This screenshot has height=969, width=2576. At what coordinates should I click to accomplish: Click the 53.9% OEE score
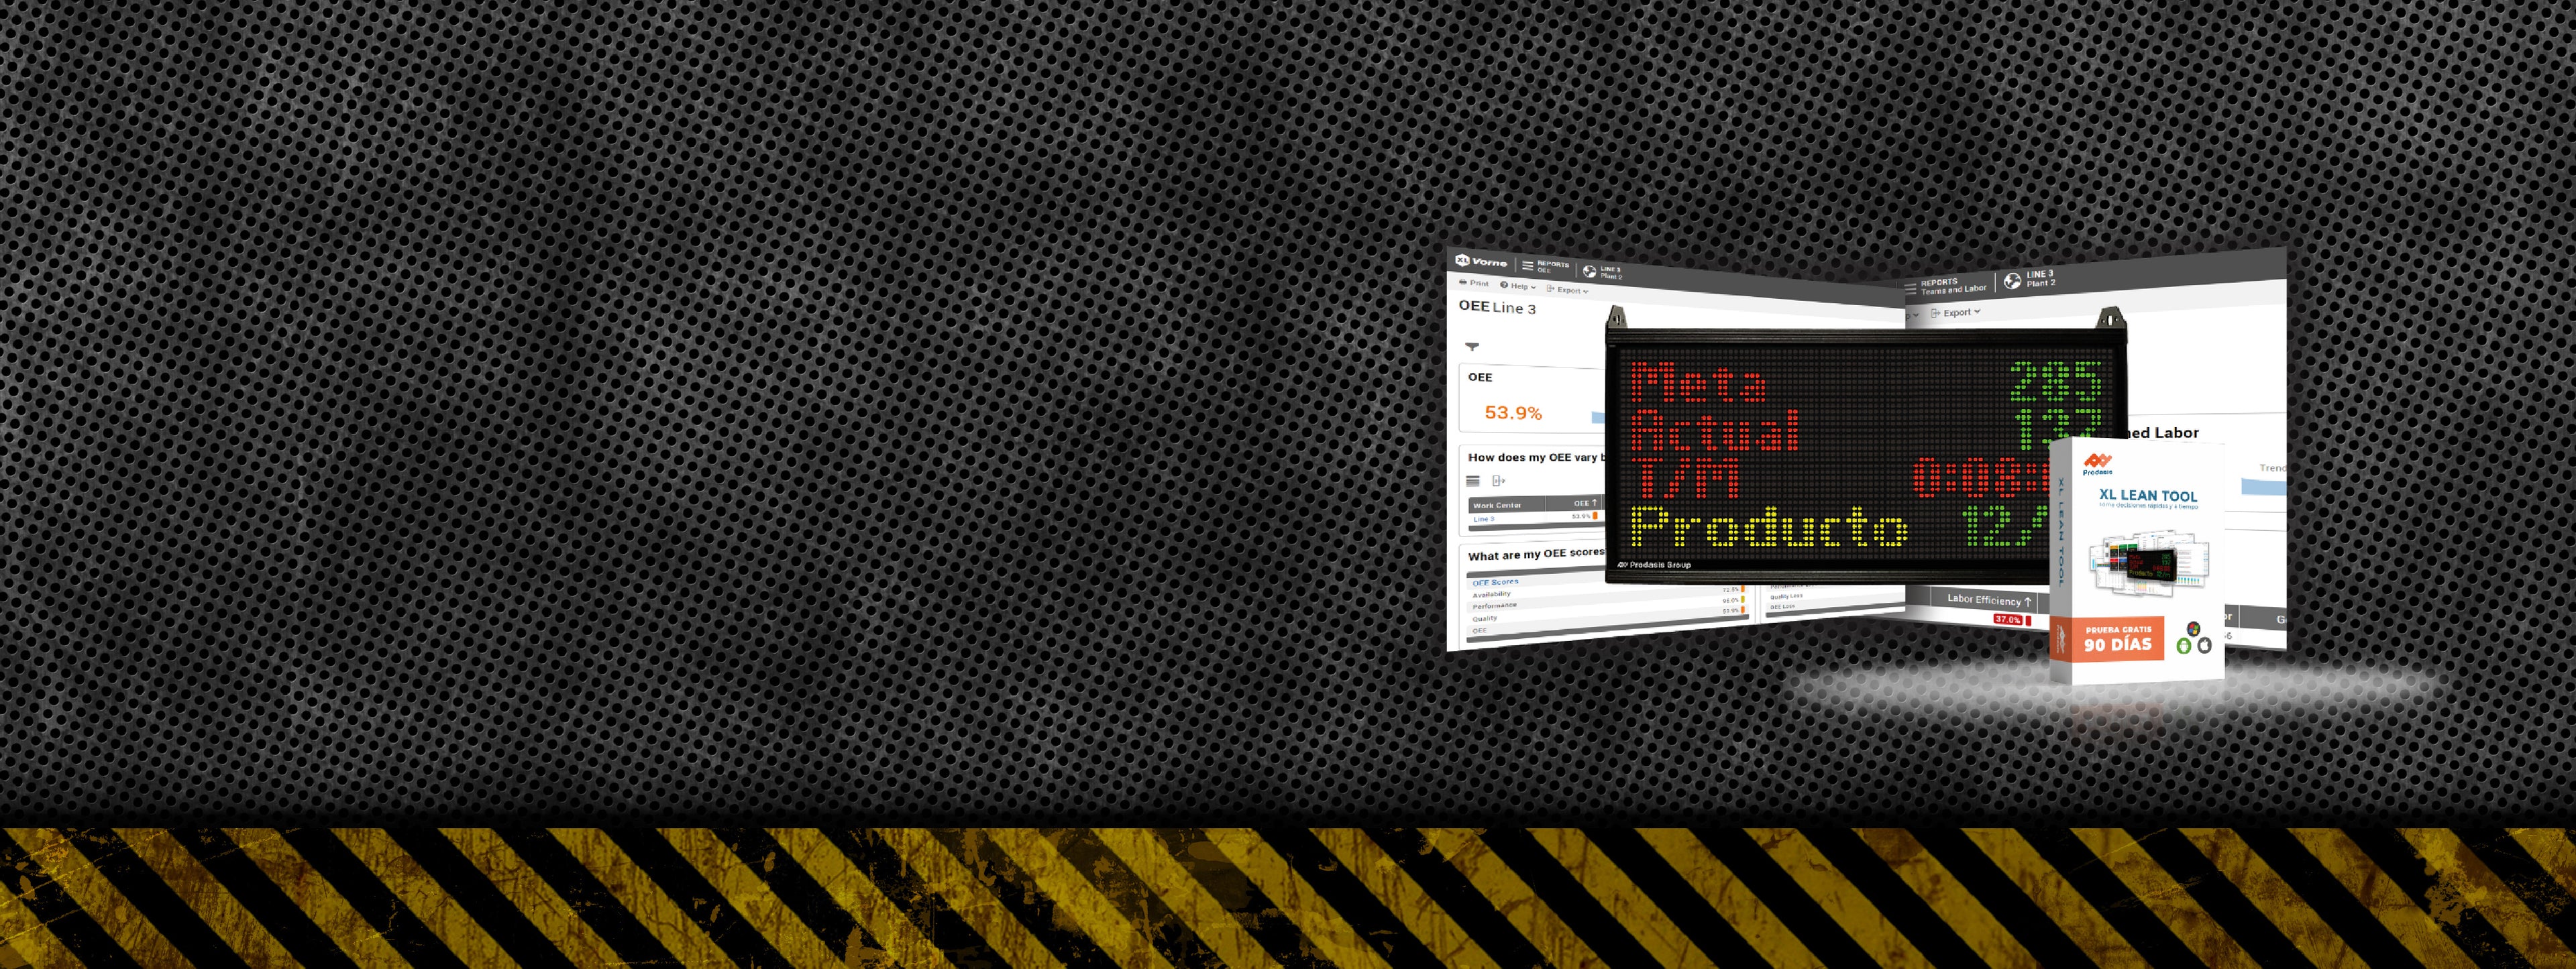1513,412
